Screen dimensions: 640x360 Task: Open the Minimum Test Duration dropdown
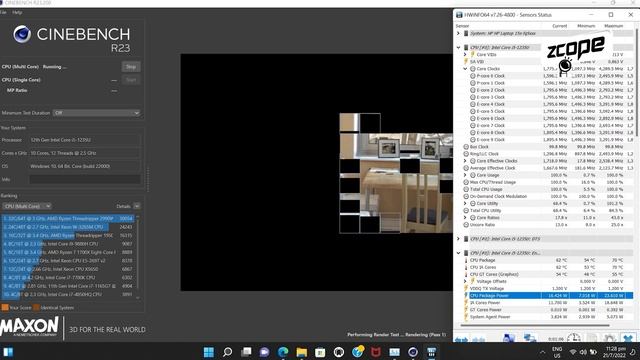point(96,113)
